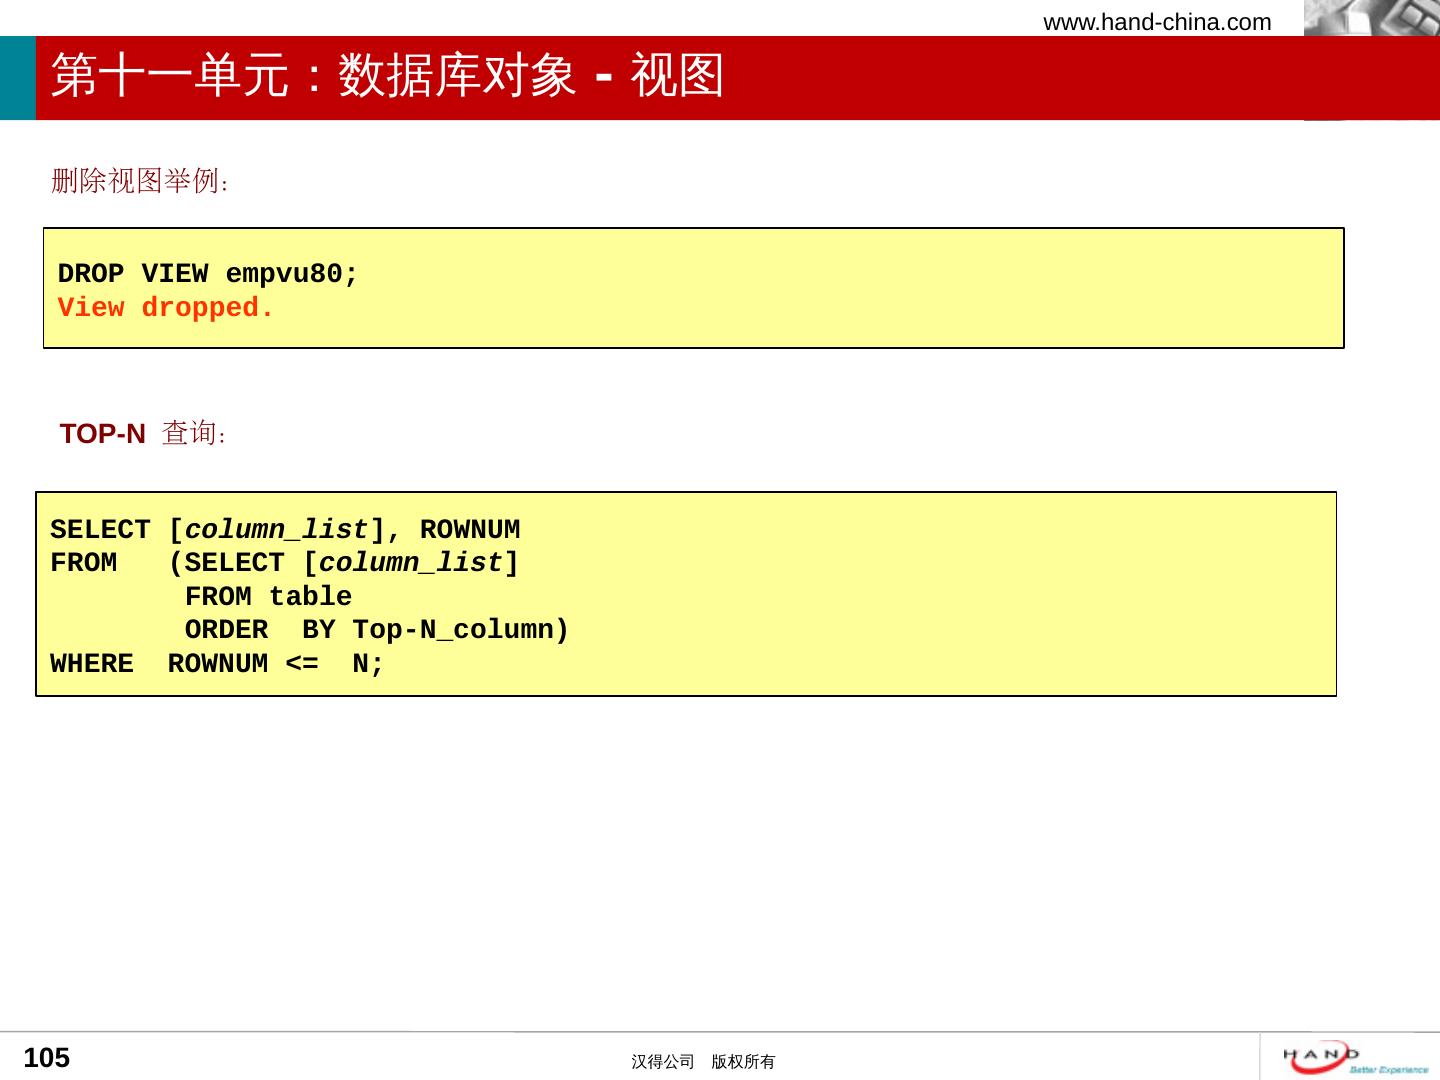Select the slide title 第十一单元 : 数据库对象 - 视图
The height and width of the screenshot is (1080, 1440).
[387, 76]
